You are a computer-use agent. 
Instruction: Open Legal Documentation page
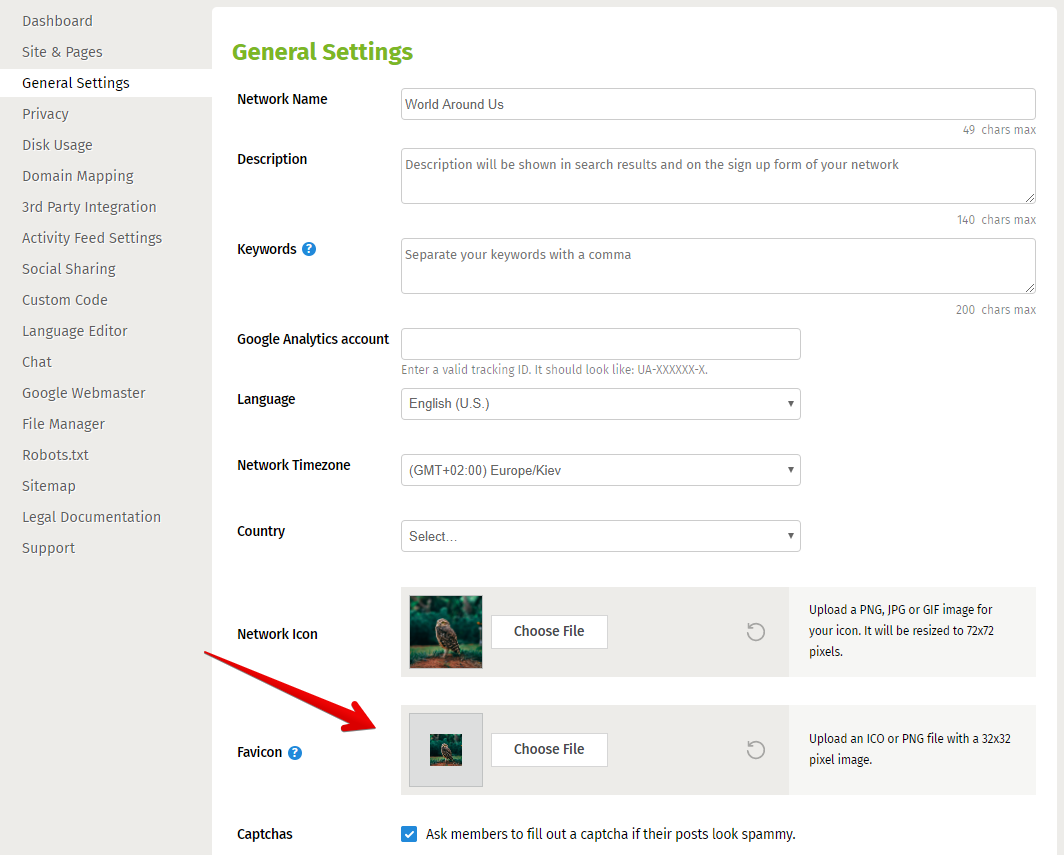click(92, 517)
